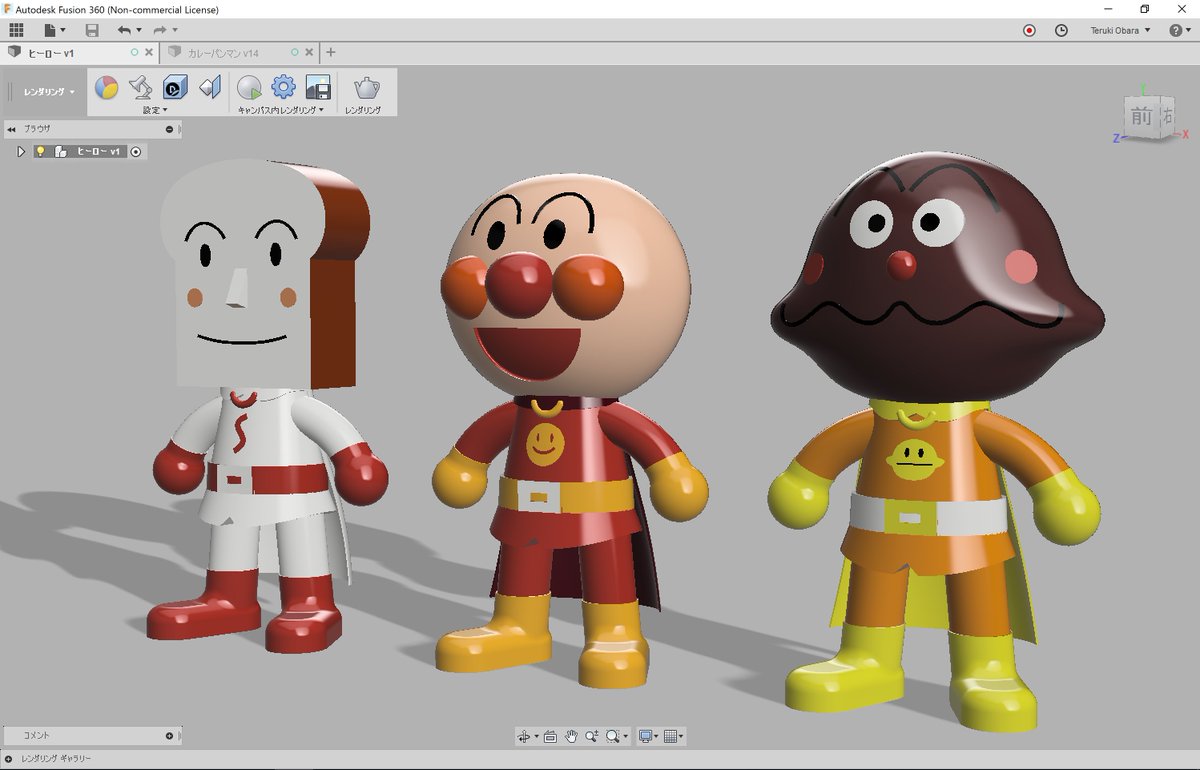Image resolution: width=1200 pixels, height=770 pixels.
Task: Open Scene Settings desk lamp tool
Action: pyautogui.click(x=141, y=88)
